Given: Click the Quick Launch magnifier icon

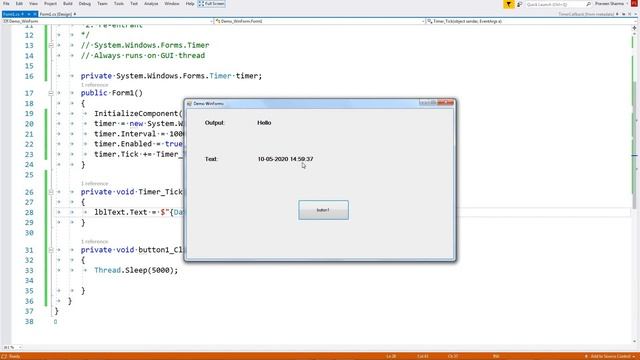Looking at the screenshot, I should 589,4.
